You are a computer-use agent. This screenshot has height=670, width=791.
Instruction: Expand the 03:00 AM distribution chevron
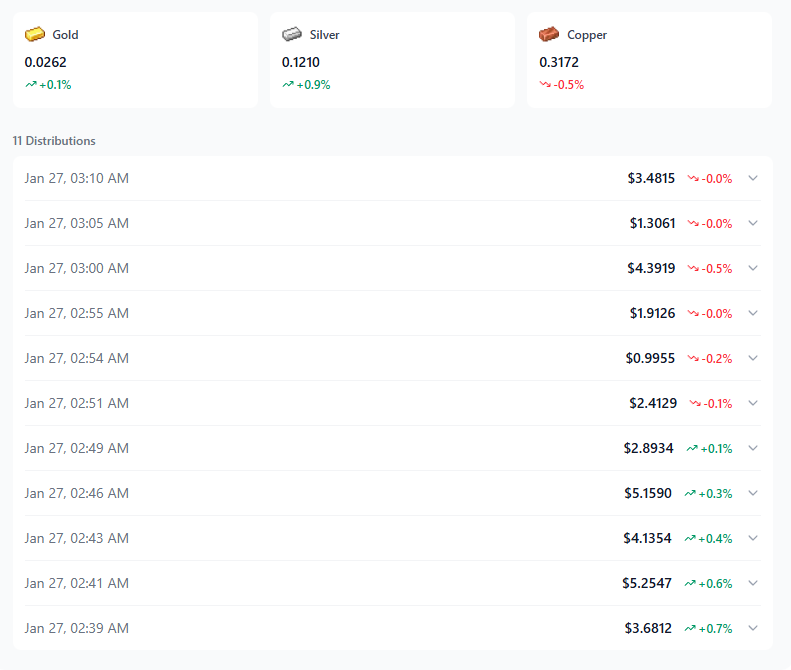tap(753, 268)
